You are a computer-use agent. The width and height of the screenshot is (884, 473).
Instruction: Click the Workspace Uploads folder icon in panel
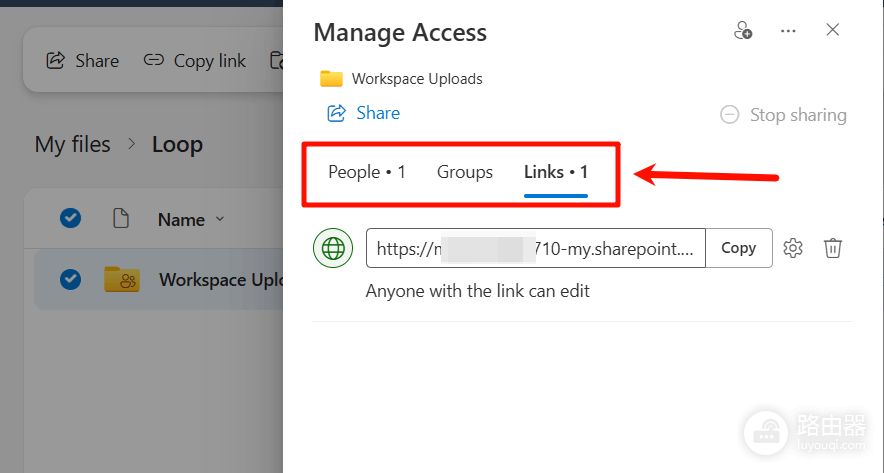pos(332,78)
